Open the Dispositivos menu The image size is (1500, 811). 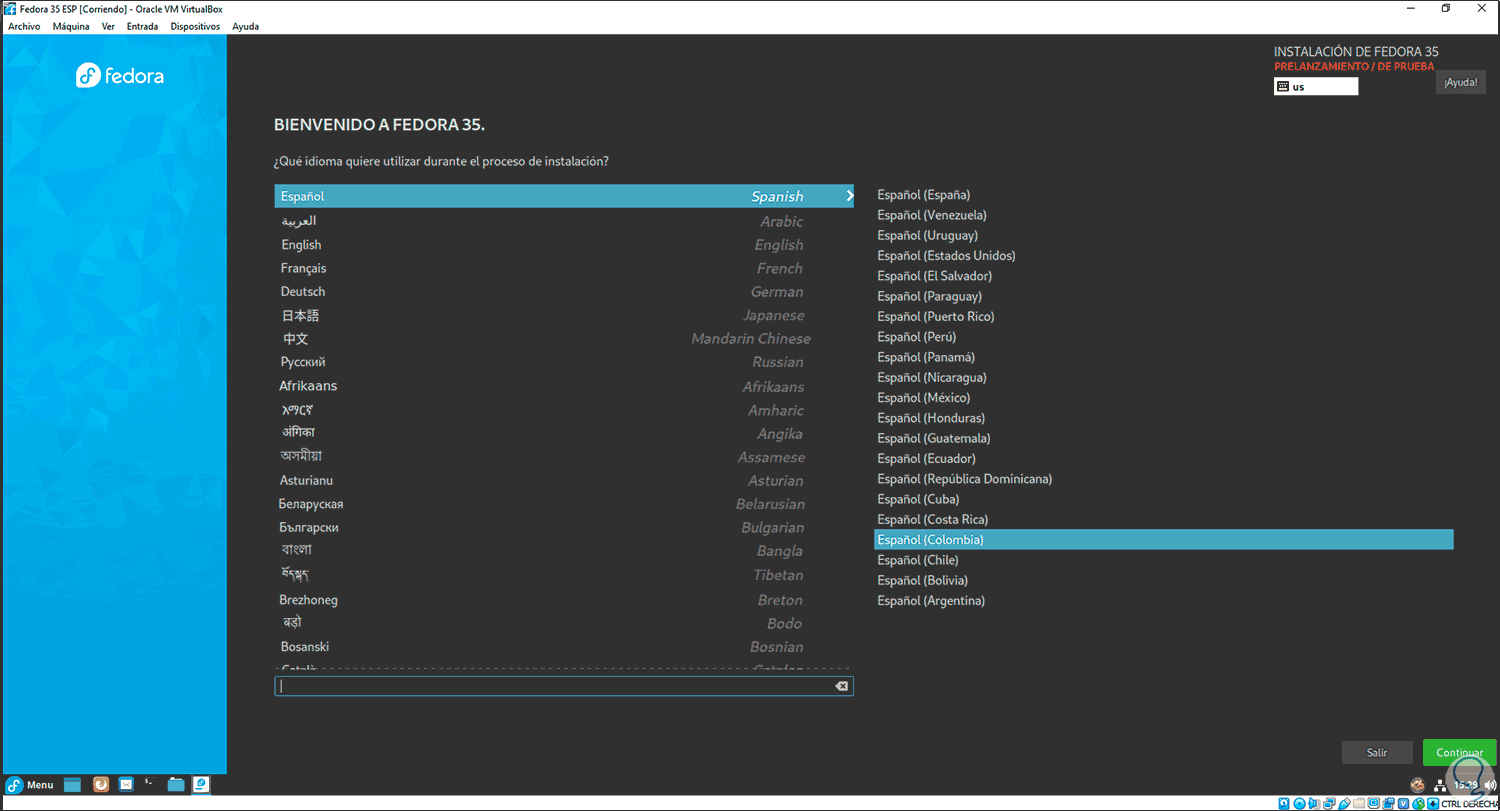pos(195,27)
